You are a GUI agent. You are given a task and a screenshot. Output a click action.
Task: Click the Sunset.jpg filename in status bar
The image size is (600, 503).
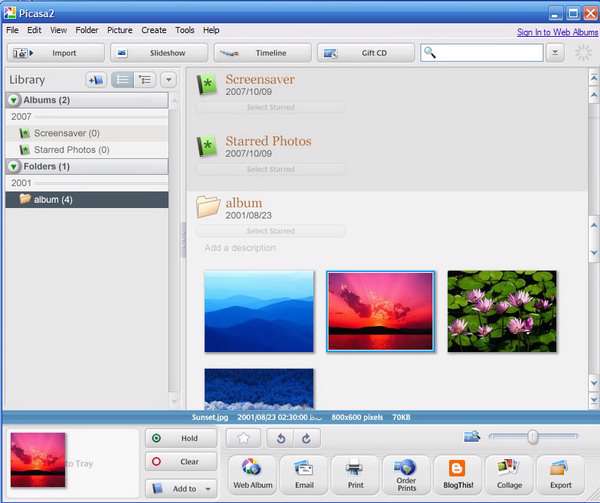[x=210, y=417]
